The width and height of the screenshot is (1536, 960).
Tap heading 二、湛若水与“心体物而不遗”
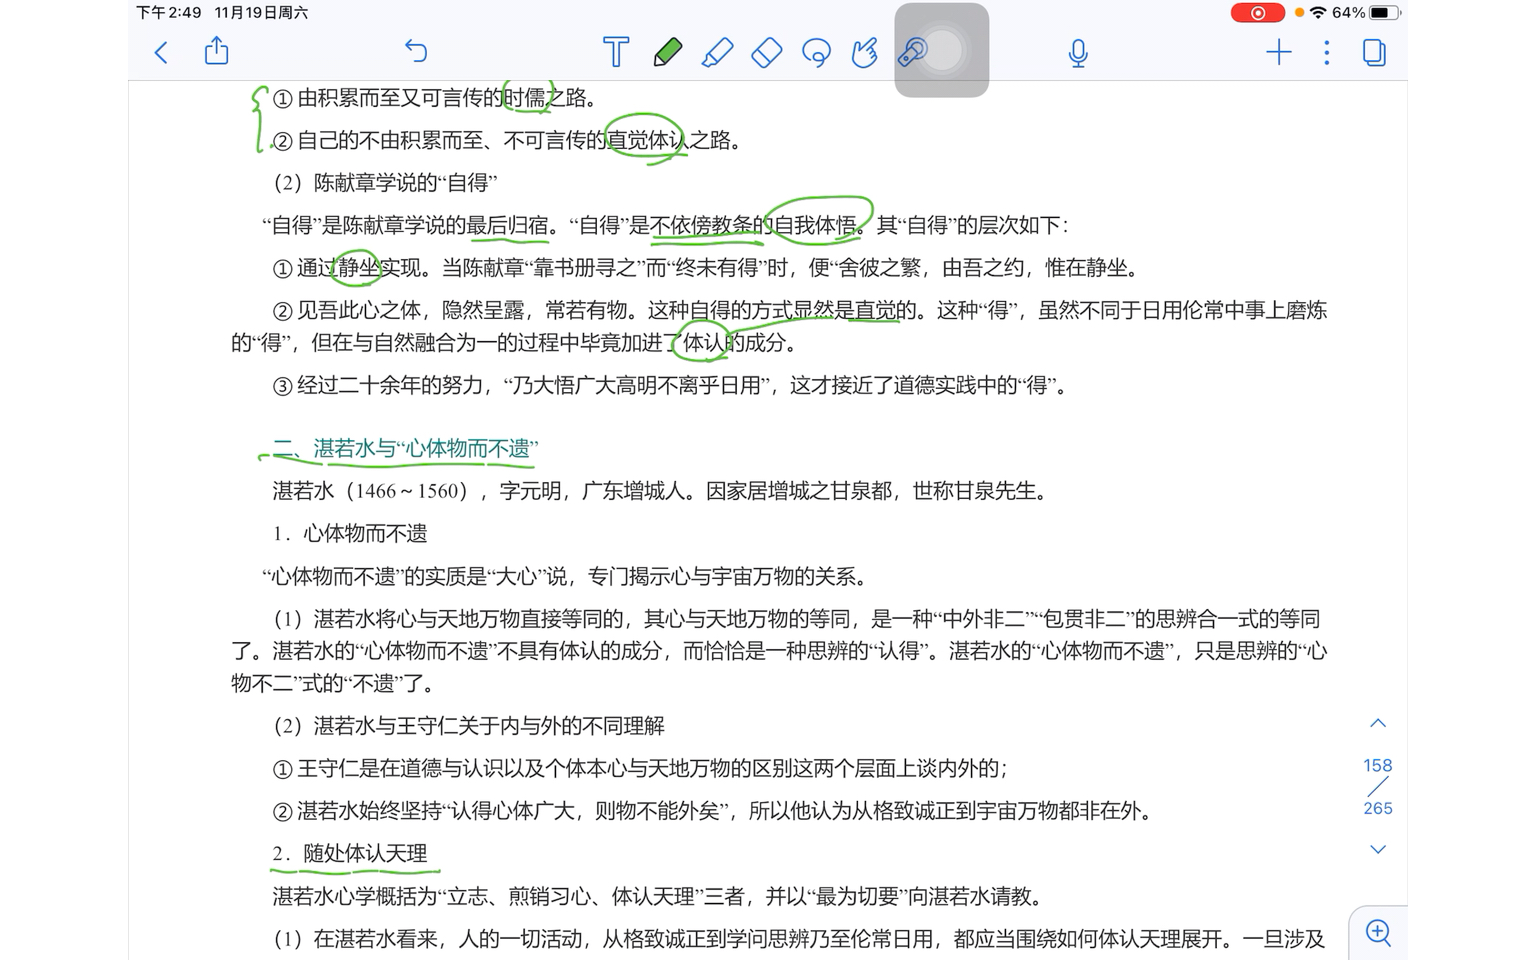(406, 448)
